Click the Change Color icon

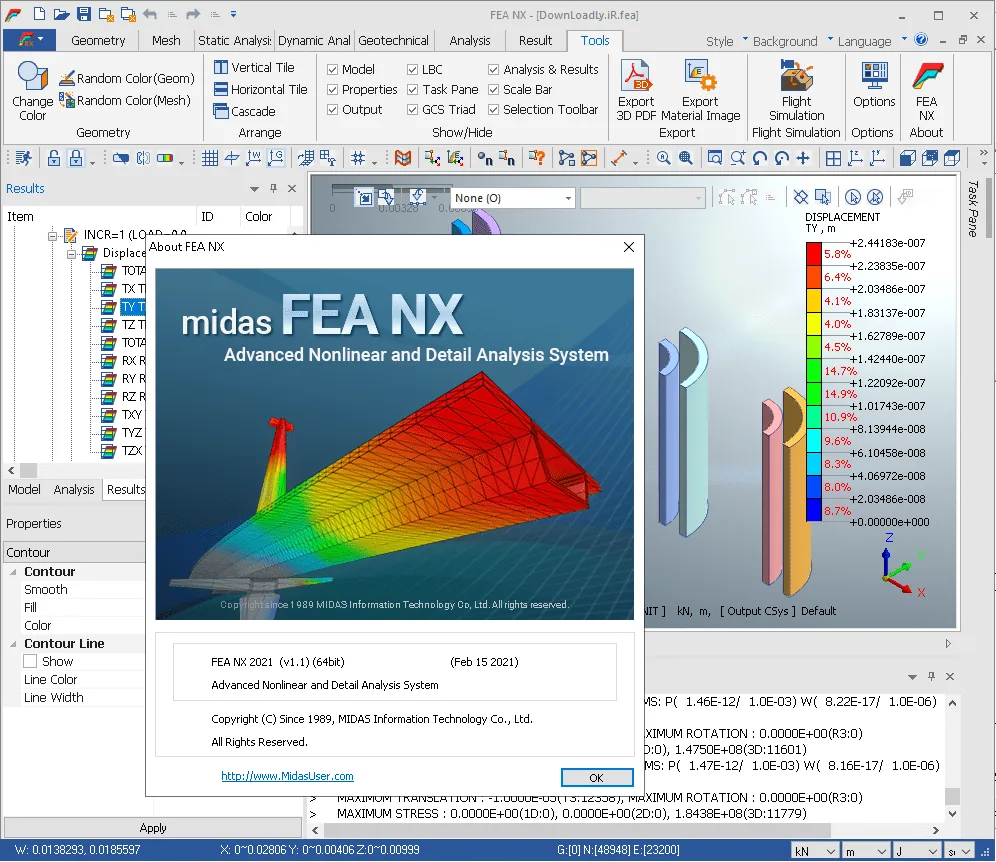[32, 77]
